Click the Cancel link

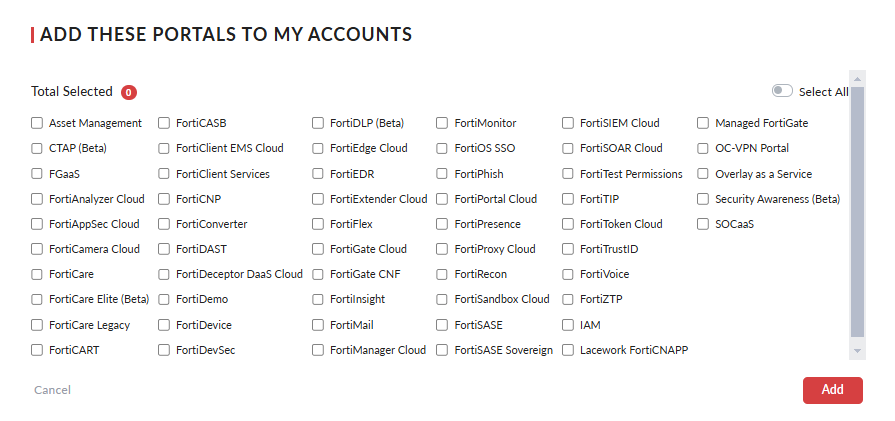coord(52,390)
